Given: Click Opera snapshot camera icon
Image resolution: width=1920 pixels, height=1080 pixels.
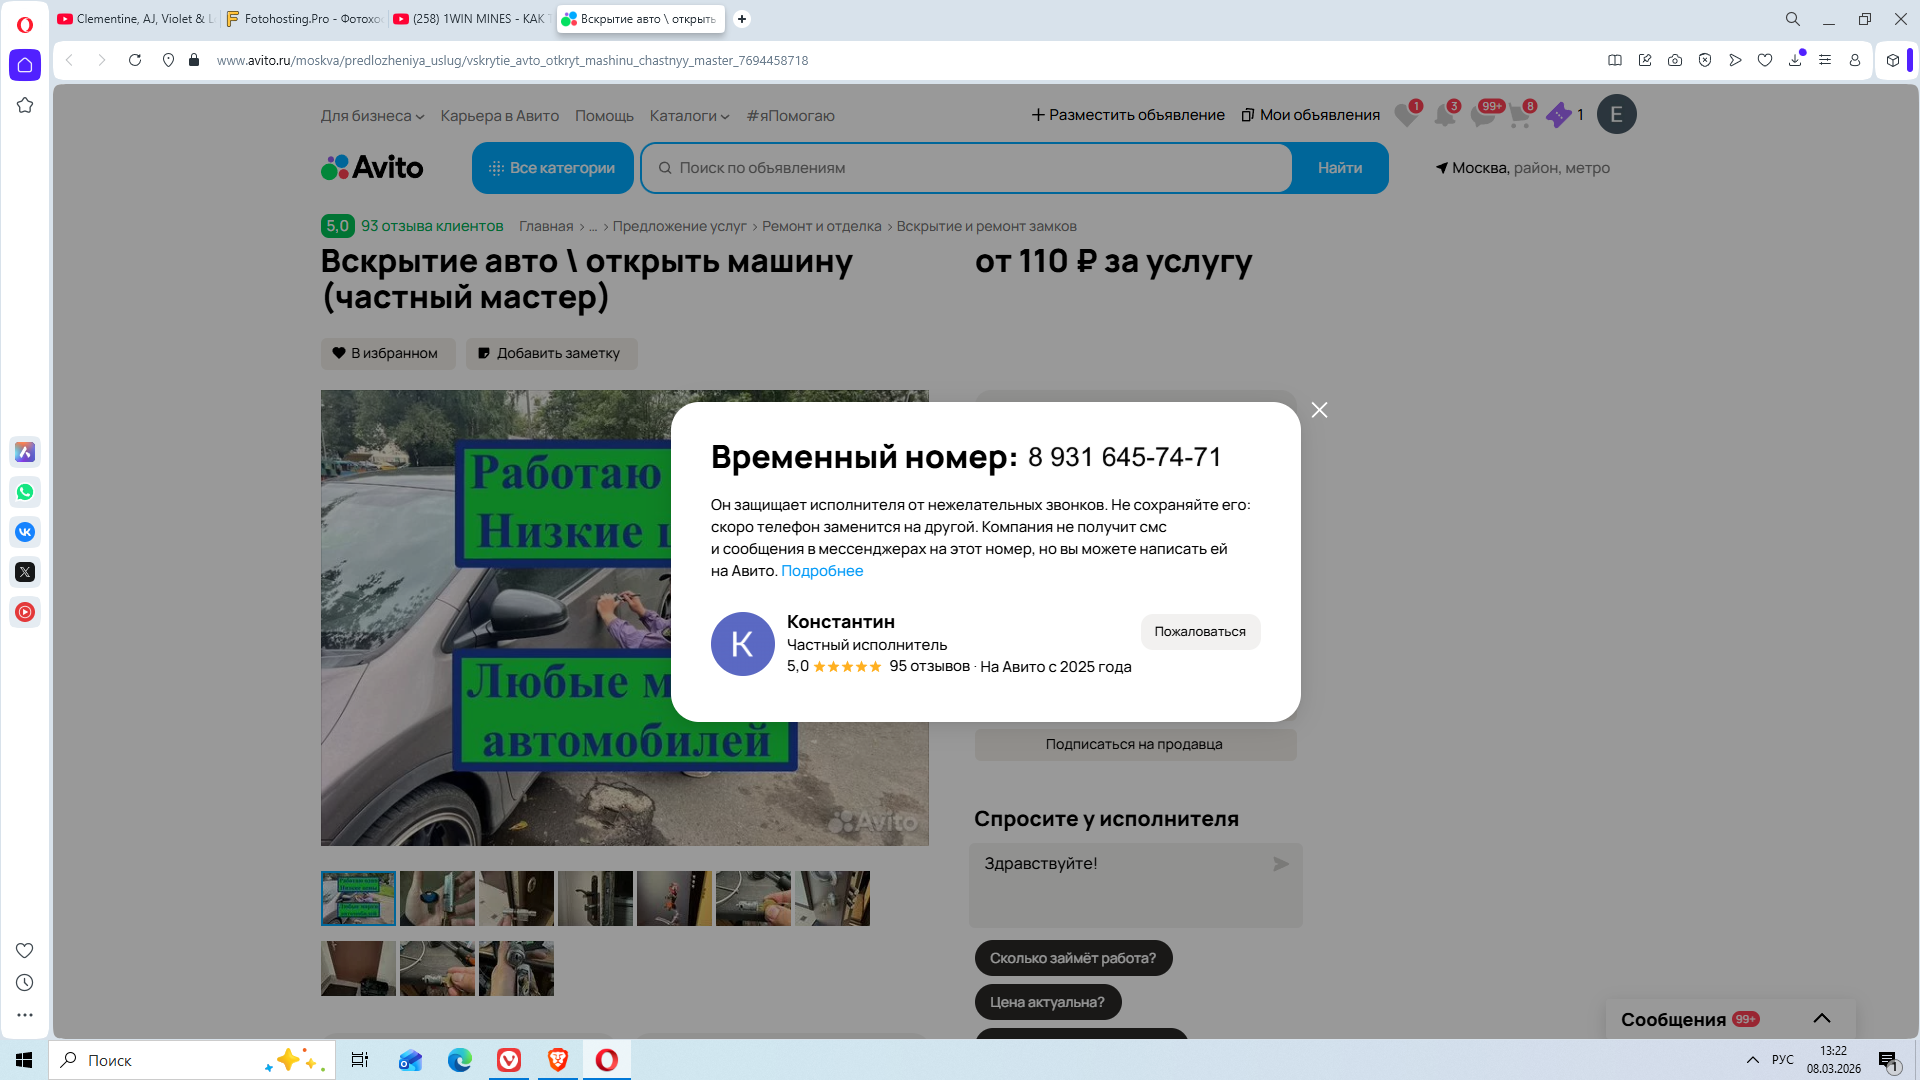Looking at the screenshot, I should click(x=1675, y=60).
